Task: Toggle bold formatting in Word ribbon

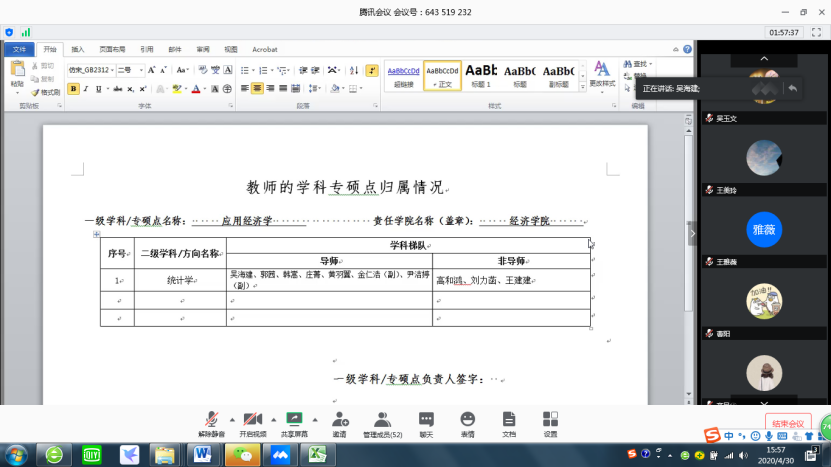Action: tap(74, 89)
